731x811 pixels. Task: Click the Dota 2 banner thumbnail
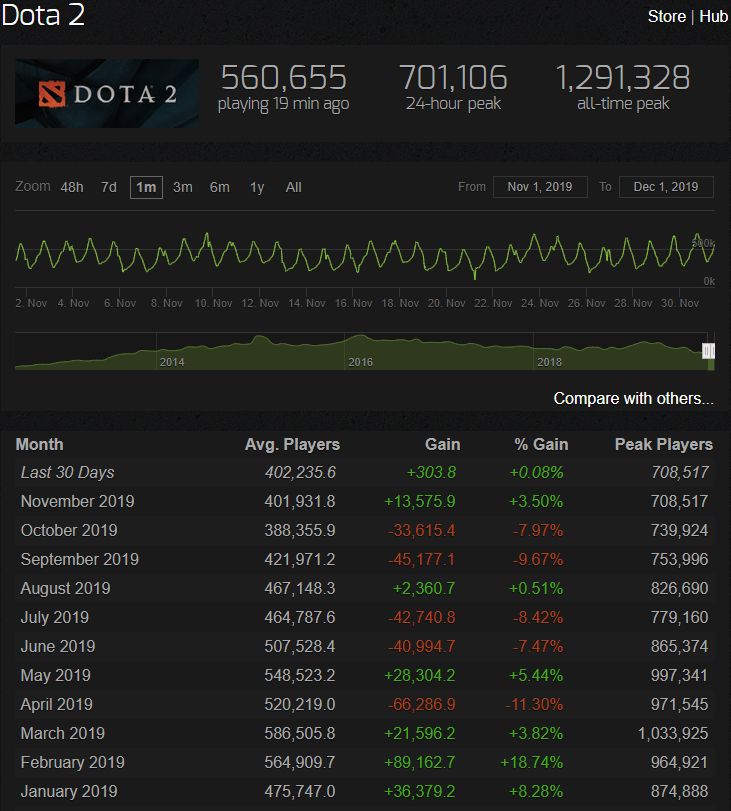point(107,93)
